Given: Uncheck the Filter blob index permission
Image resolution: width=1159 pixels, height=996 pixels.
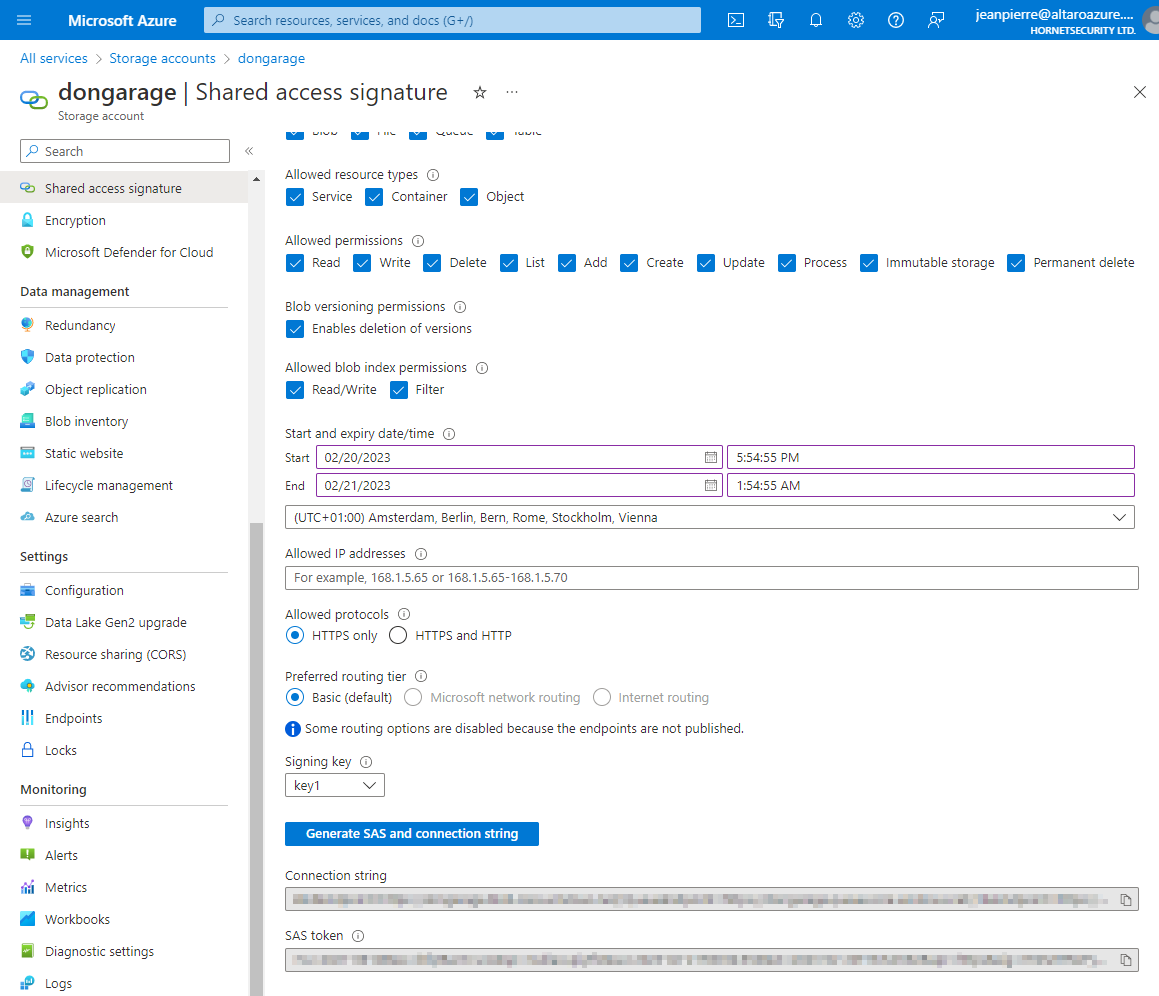Looking at the screenshot, I should pos(399,390).
